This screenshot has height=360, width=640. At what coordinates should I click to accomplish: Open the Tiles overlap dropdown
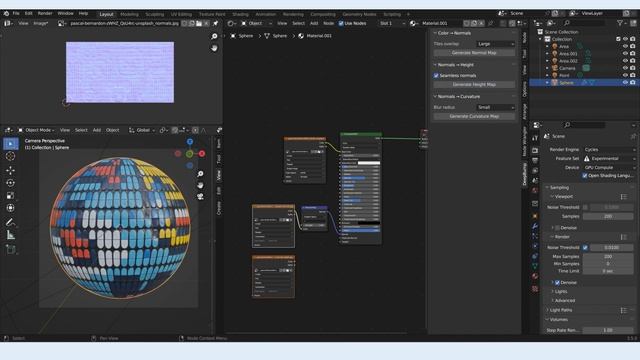496,44
